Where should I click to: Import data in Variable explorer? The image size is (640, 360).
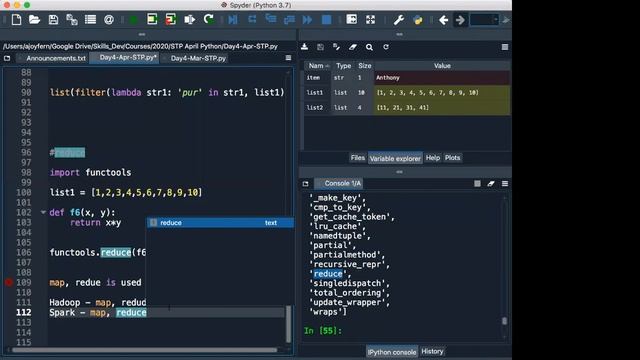click(x=304, y=47)
